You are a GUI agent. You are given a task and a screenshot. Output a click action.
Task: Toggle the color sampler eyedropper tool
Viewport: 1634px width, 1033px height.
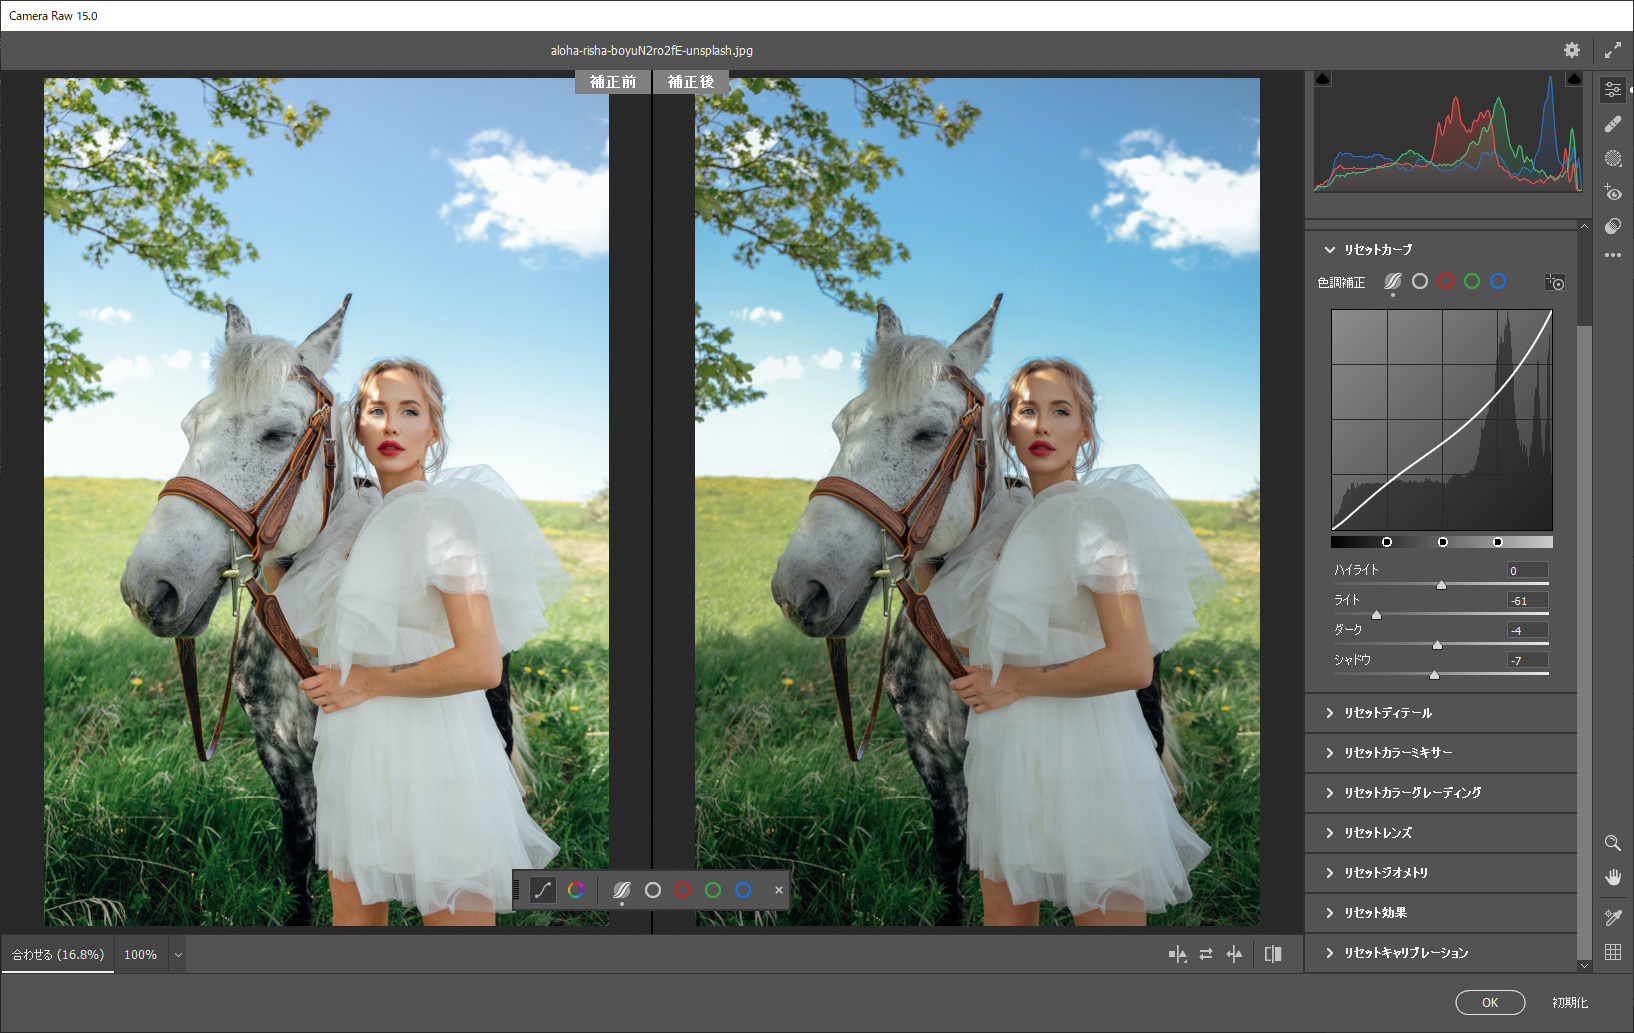click(1613, 917)
